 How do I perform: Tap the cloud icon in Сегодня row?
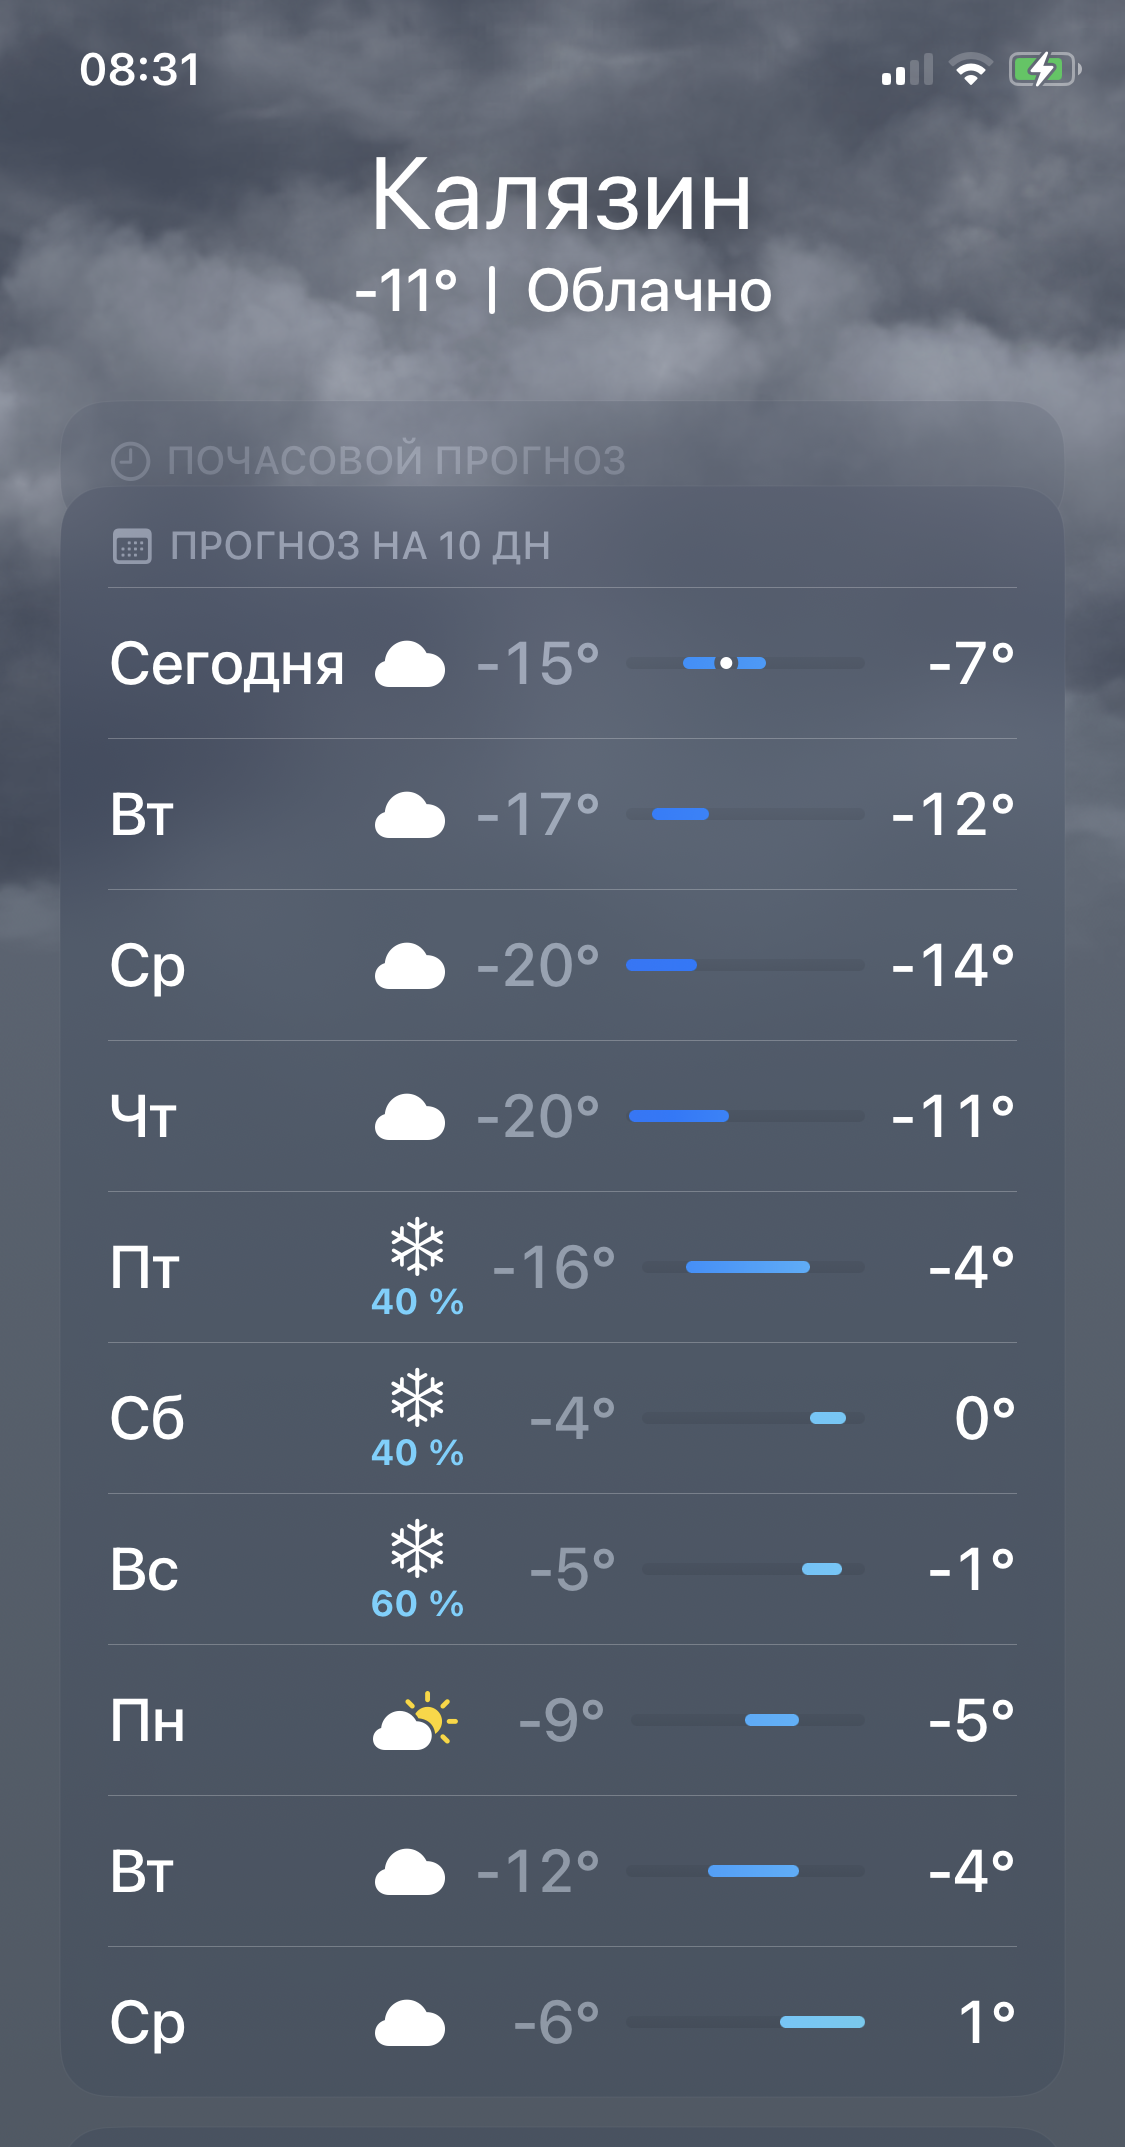tap(409, 665)
